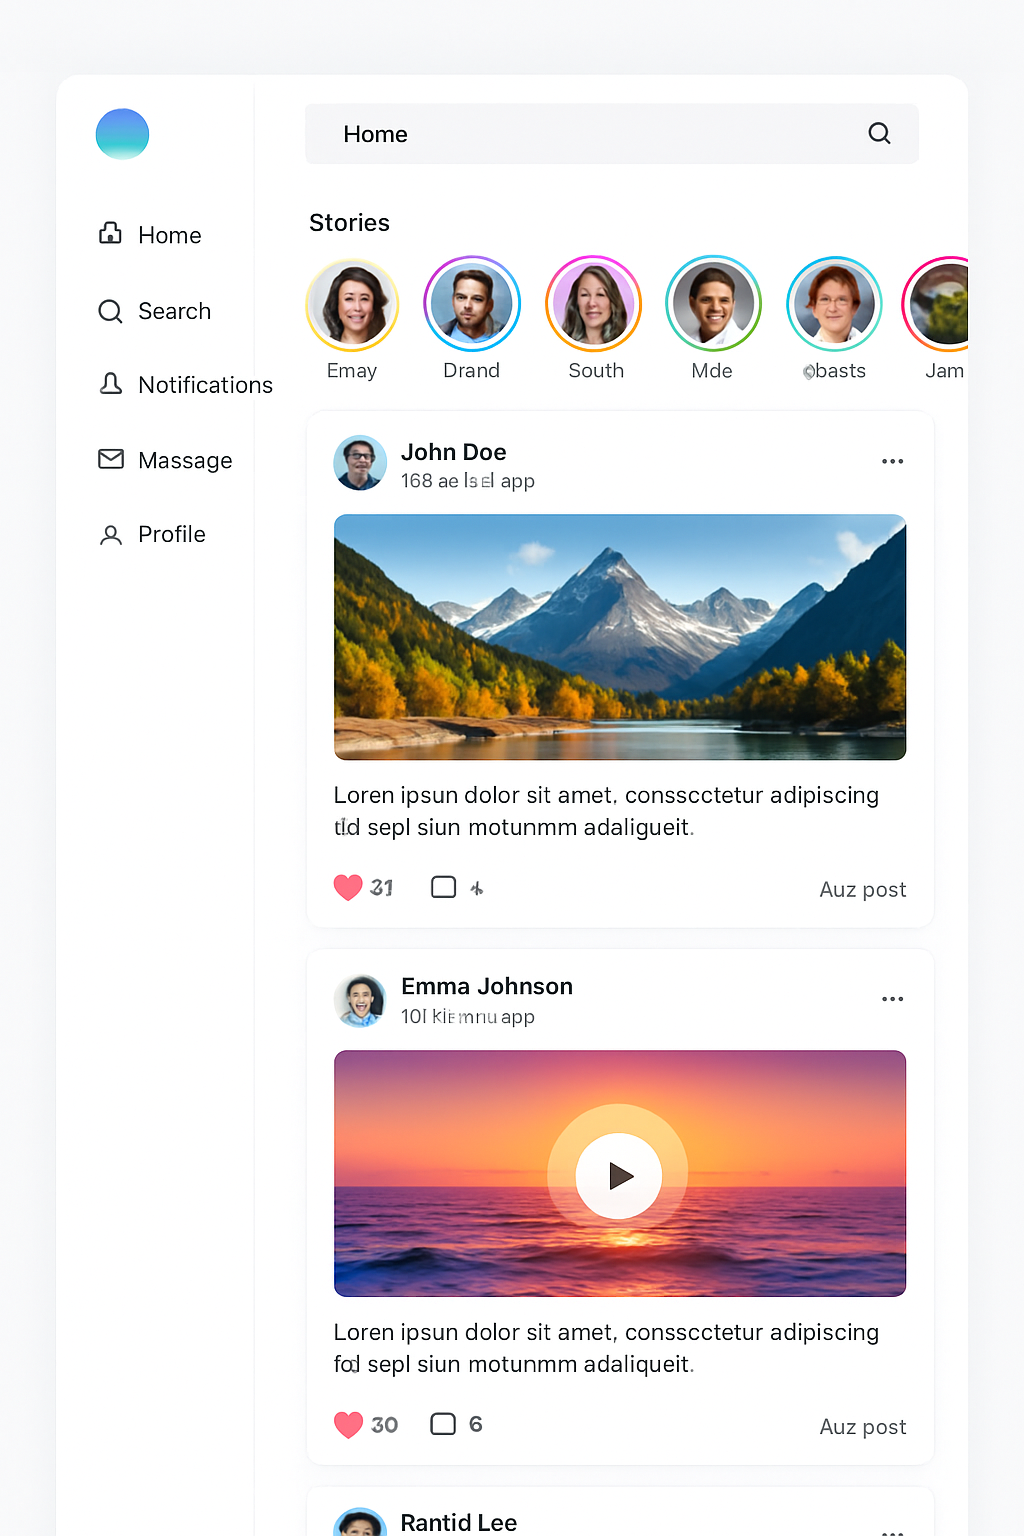Viewport: 1024px width, 1536px height.
Task: View Emay's story
Action: coord(352,304)
